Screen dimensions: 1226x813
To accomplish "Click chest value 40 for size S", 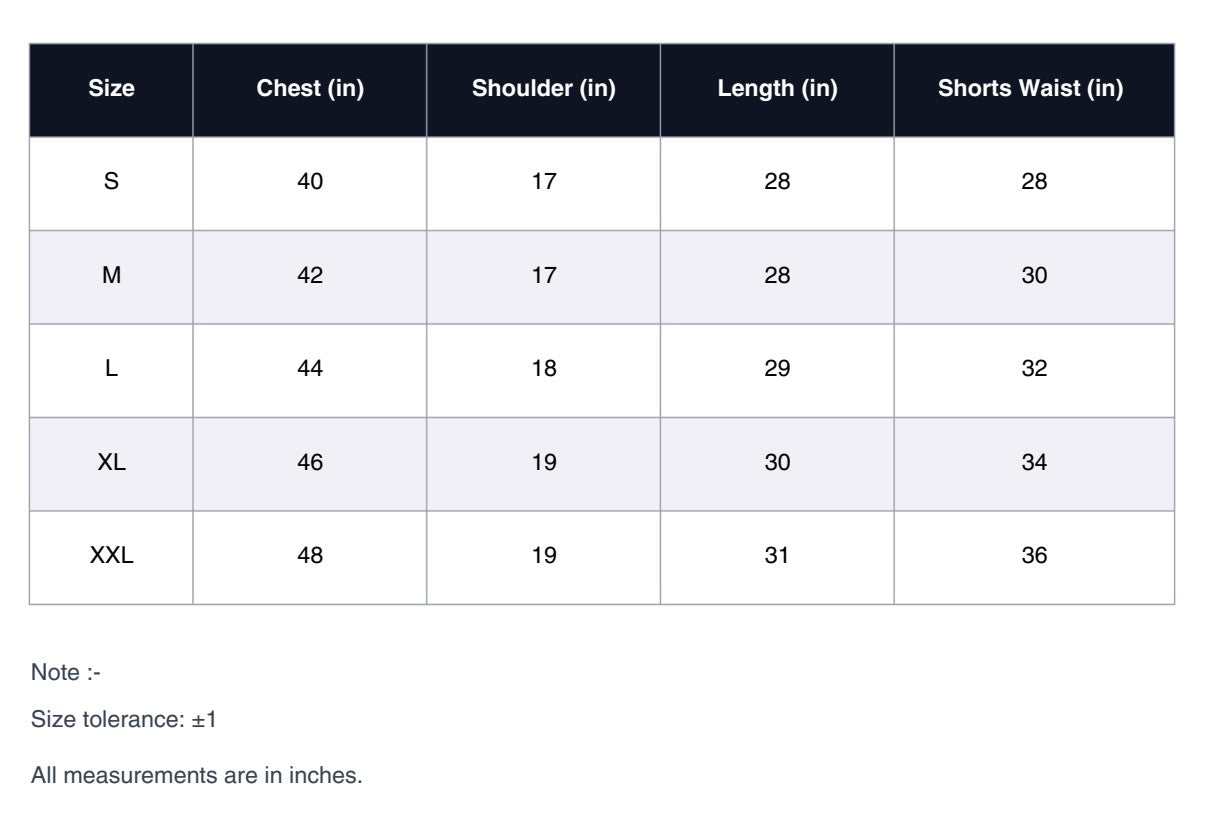I will (310, 182).
